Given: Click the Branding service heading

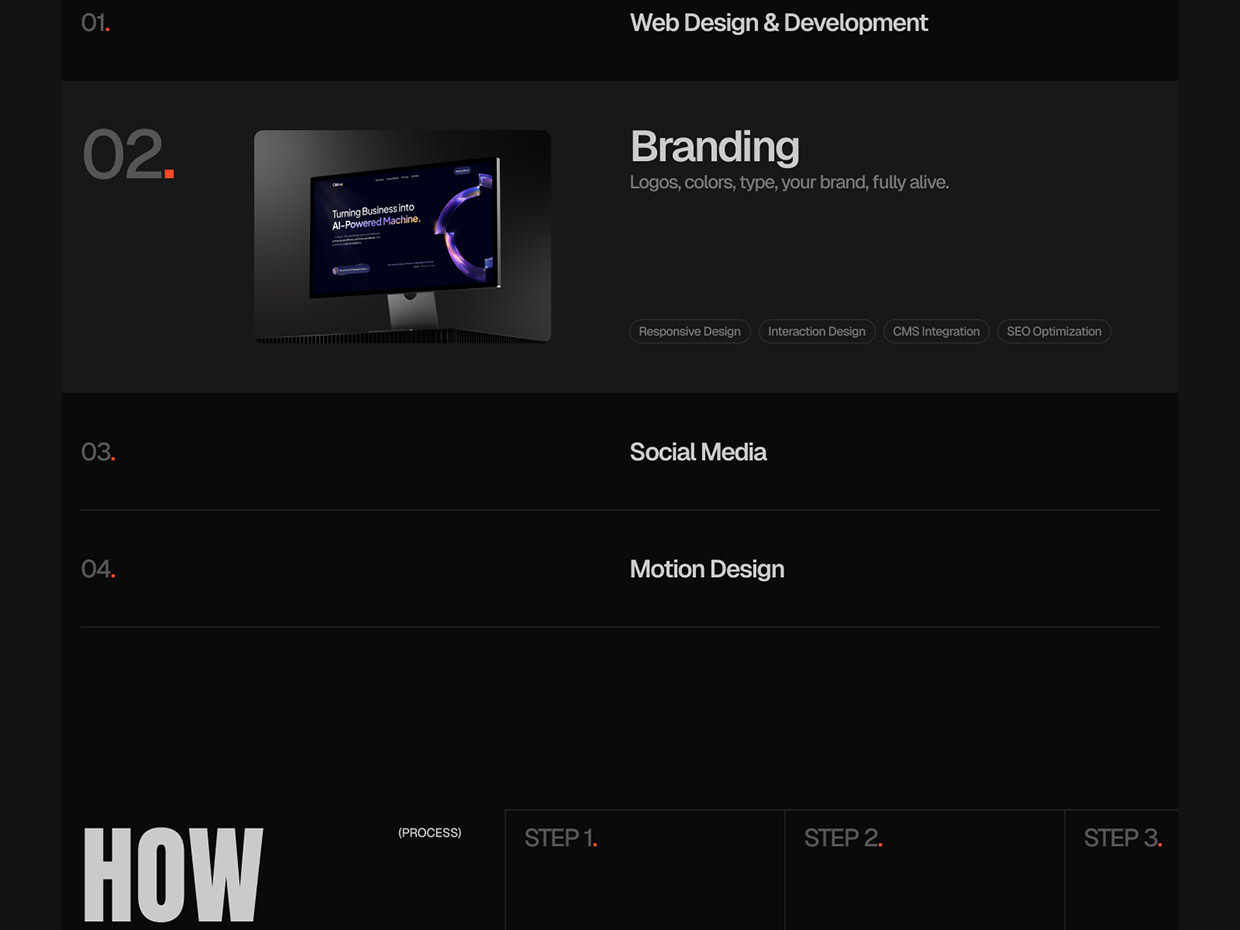Looking at the screenshot, I should point(714,146).
